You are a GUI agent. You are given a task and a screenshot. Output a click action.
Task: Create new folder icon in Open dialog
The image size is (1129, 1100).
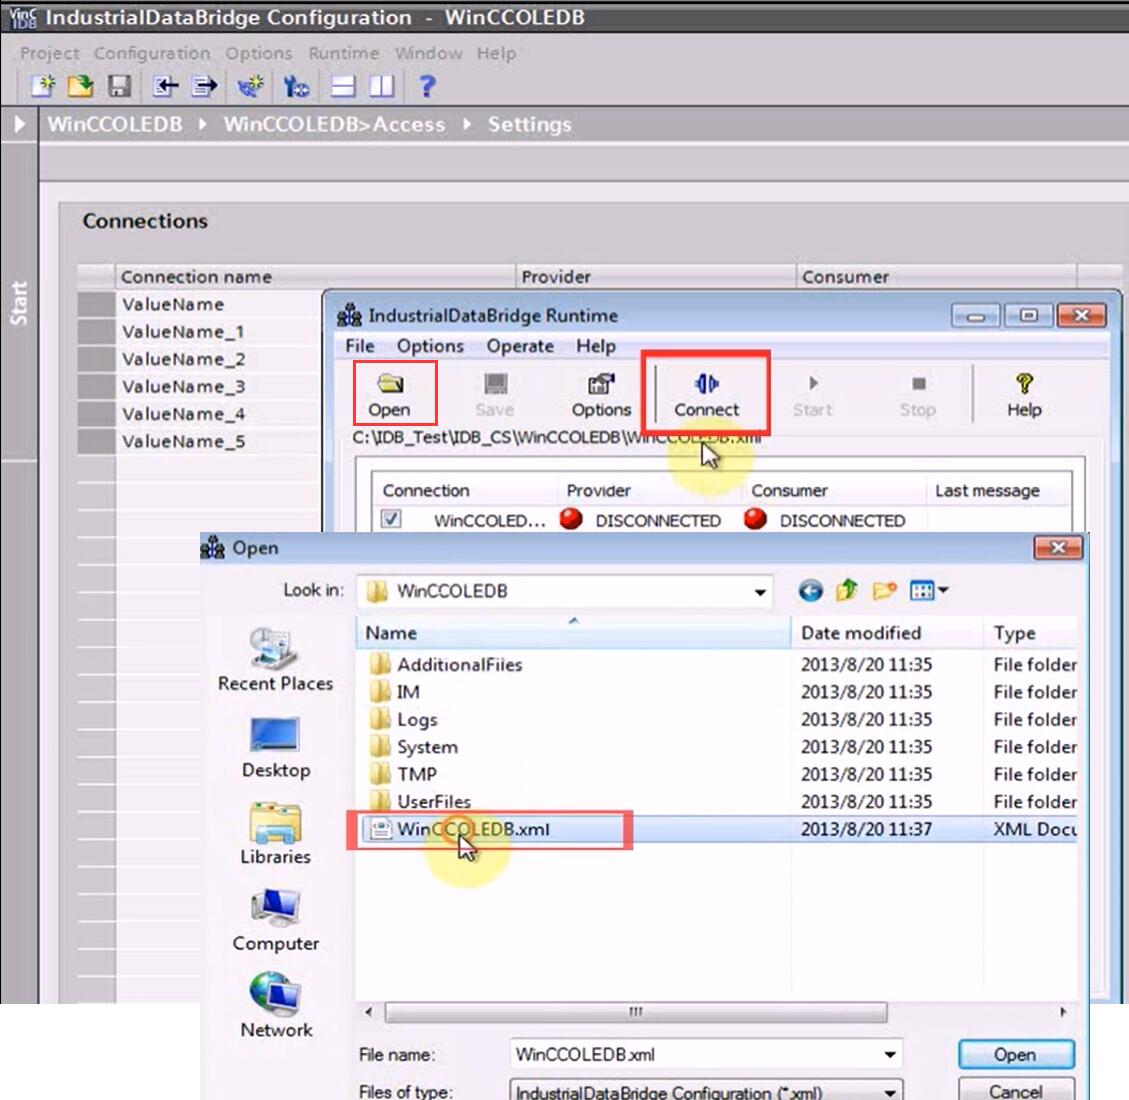pos(884,591)
